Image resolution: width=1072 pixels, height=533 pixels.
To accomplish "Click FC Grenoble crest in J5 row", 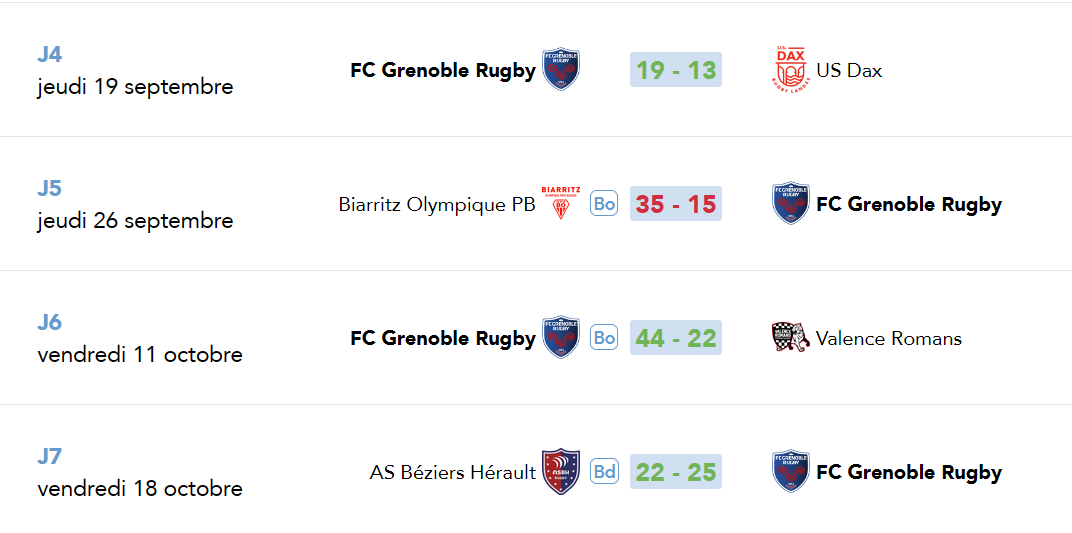I will [790, 203].
